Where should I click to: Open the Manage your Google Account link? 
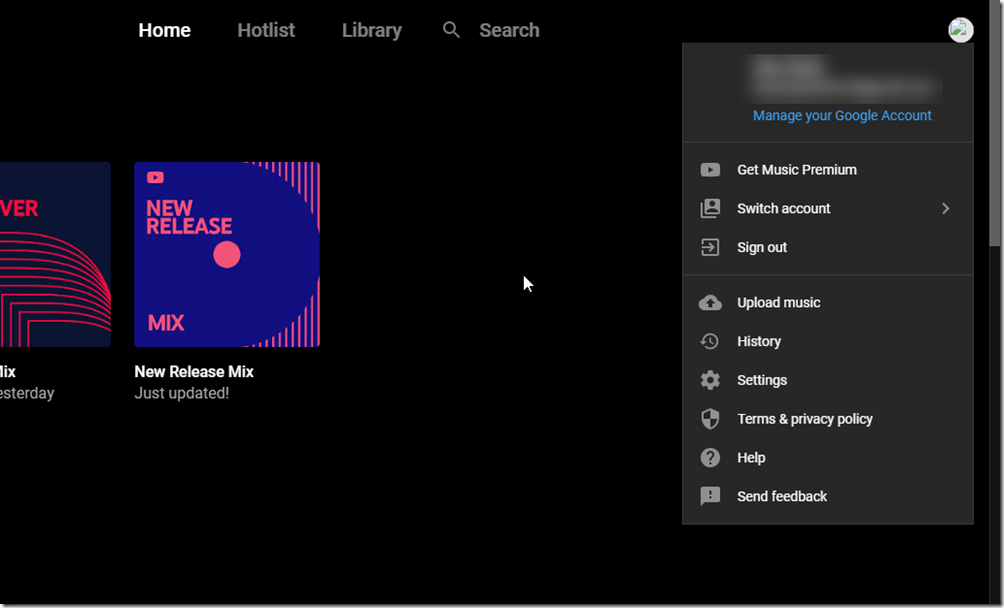pos(842,116)
